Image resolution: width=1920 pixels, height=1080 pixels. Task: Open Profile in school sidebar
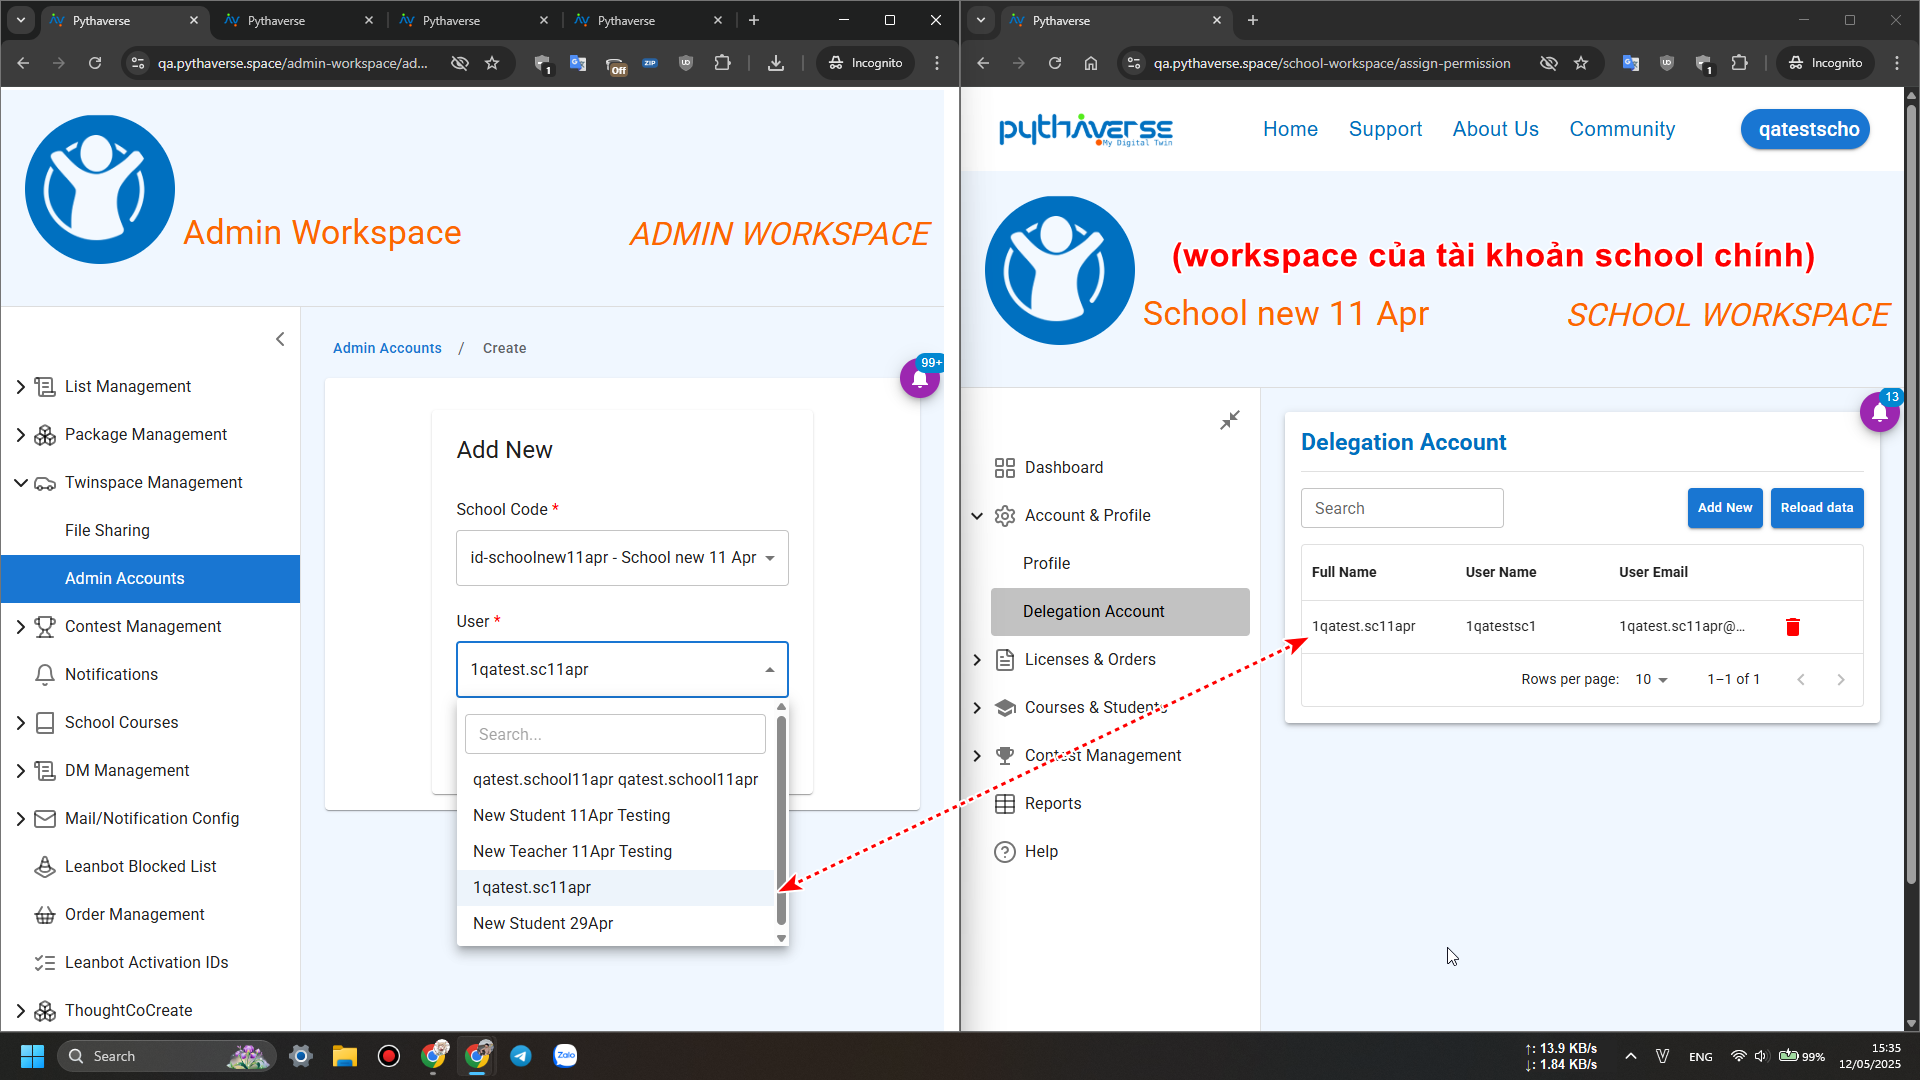tap(1120, 564)
